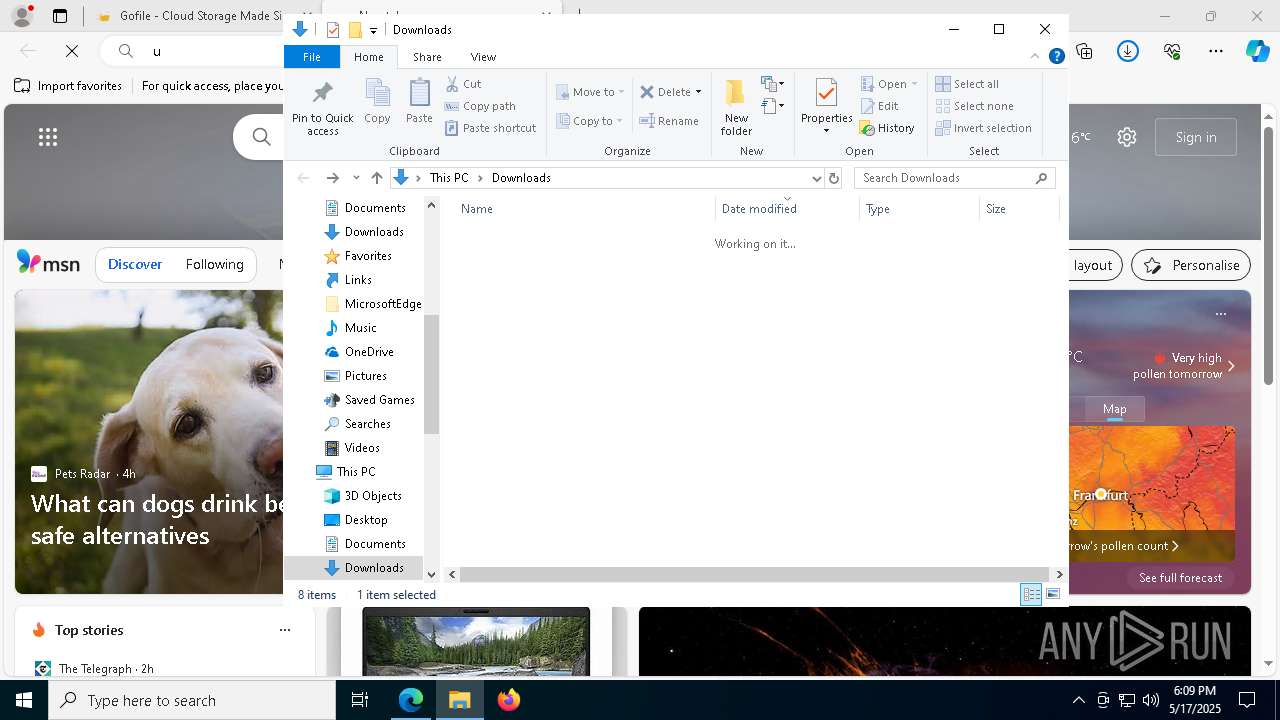Click the Personalise button on MSN

pos(1190,265)
